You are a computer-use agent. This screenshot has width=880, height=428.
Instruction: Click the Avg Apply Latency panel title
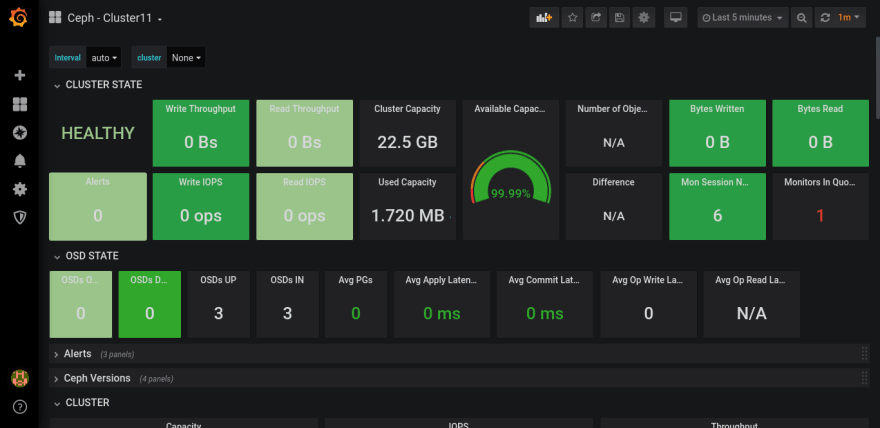442,279
